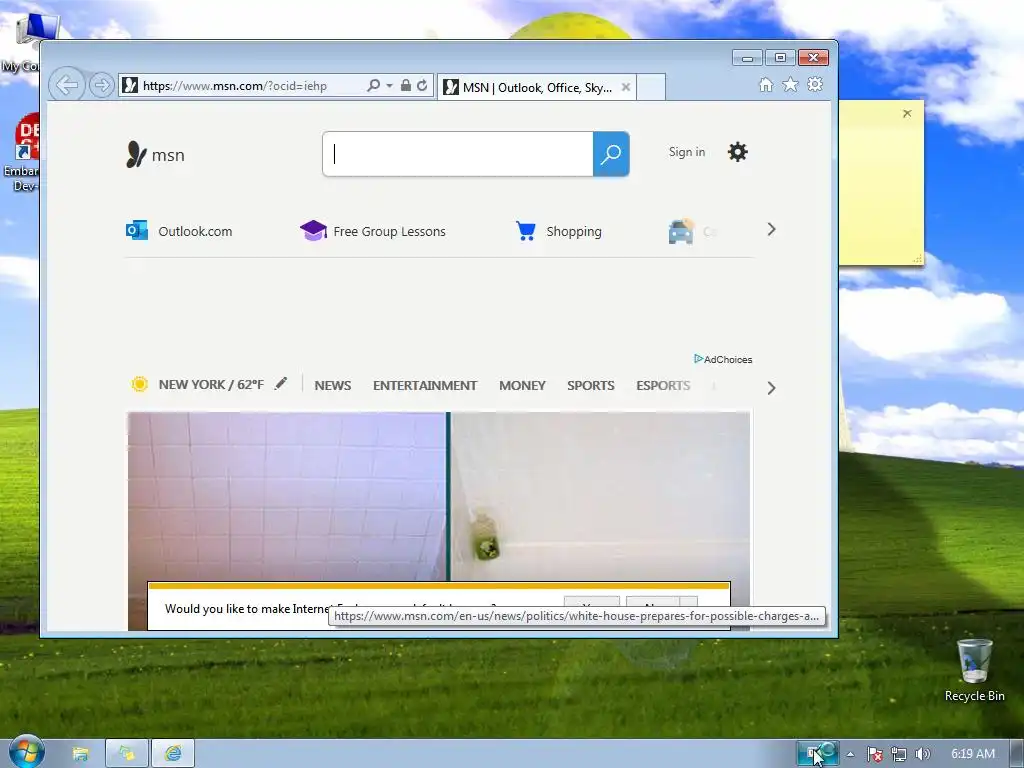1024x768 pixels.
Task: Expand more shortcuts with the right chevron
Action: [771, 229]
